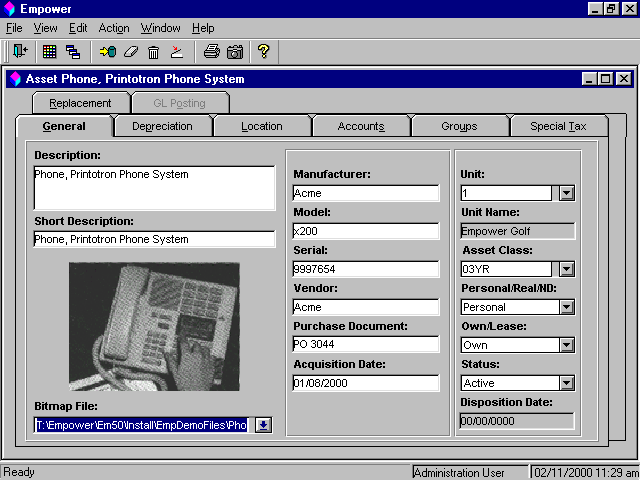Close the Asset Phone window
This screenshot has width=640, height=480.
(x=624, y=79)
